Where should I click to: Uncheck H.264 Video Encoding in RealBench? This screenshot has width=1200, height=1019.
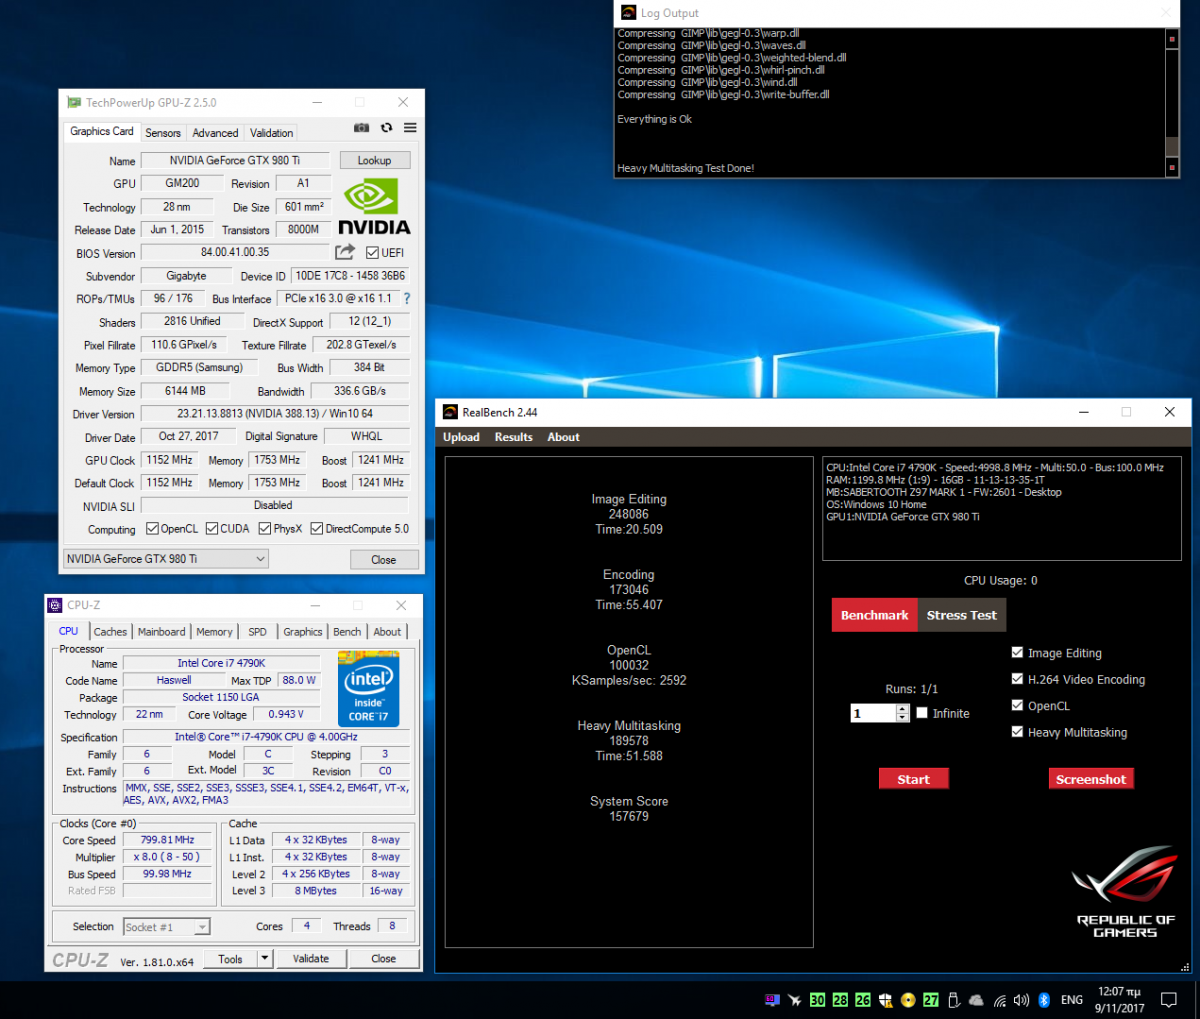pyautogui.click(x=1017, y=678)
